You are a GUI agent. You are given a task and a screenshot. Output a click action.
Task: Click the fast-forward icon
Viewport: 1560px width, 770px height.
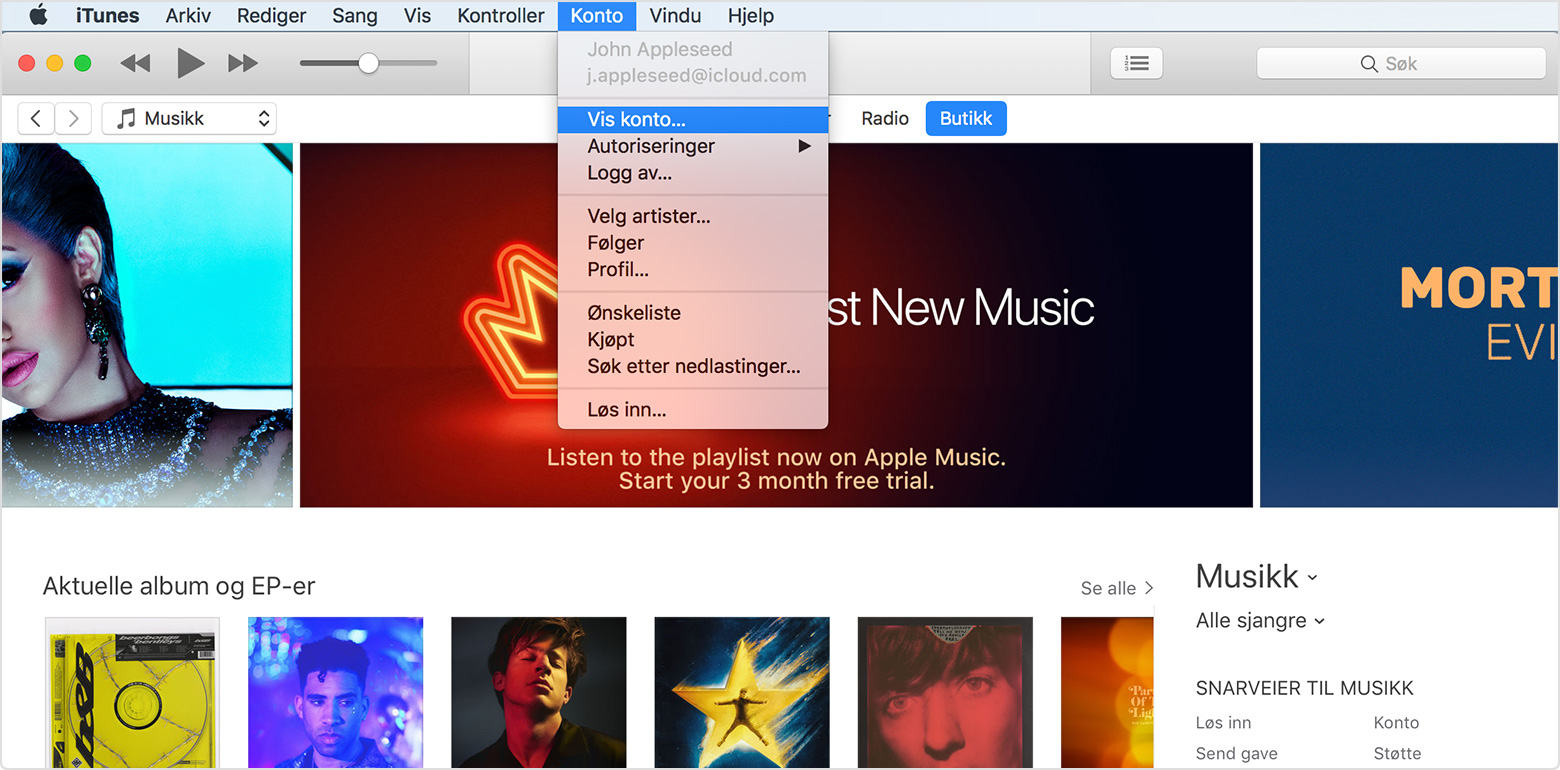point(242,62)
